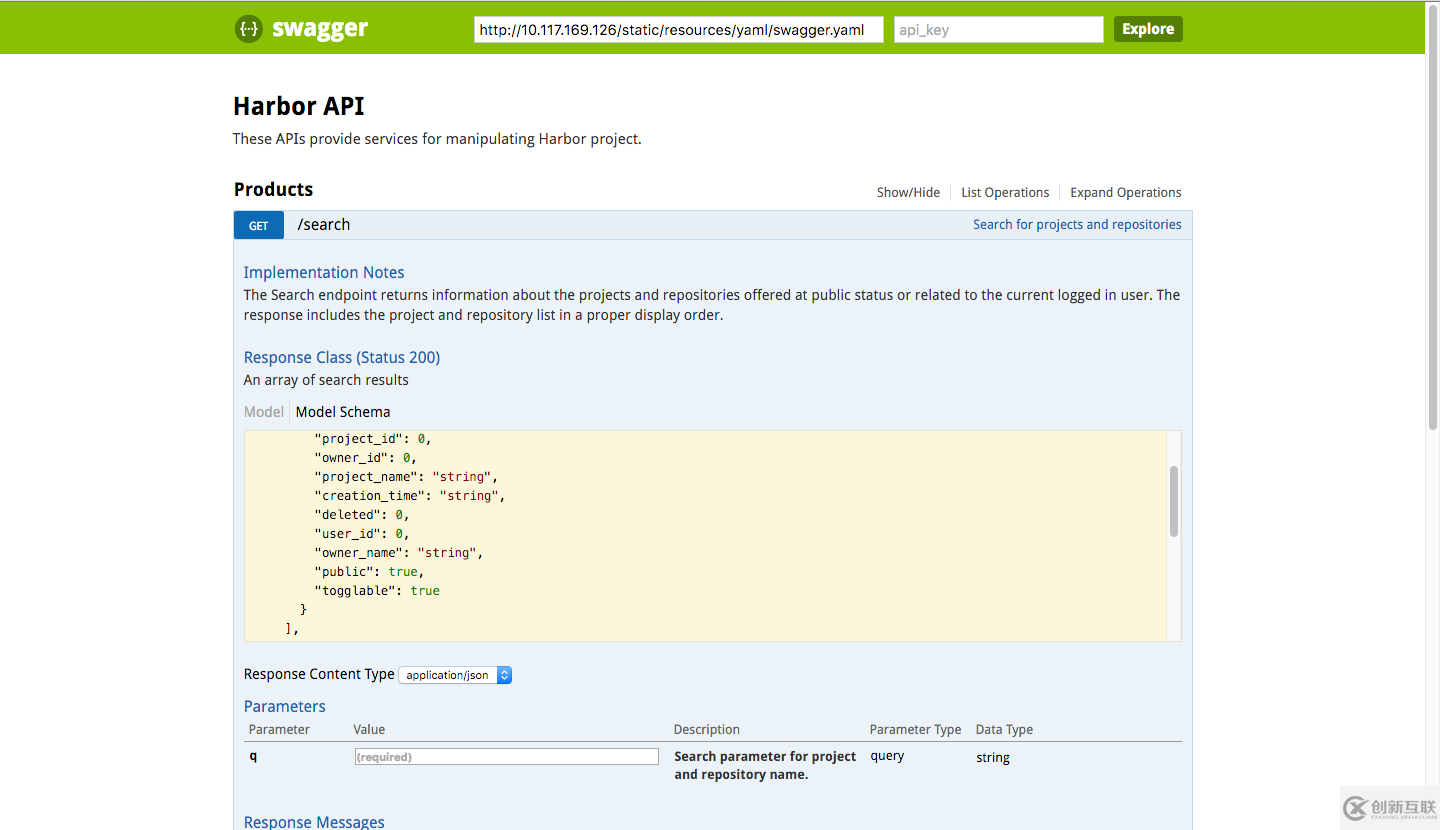Switch to the Model Schema tab
1440x830 pixels.
coord(343,411)
